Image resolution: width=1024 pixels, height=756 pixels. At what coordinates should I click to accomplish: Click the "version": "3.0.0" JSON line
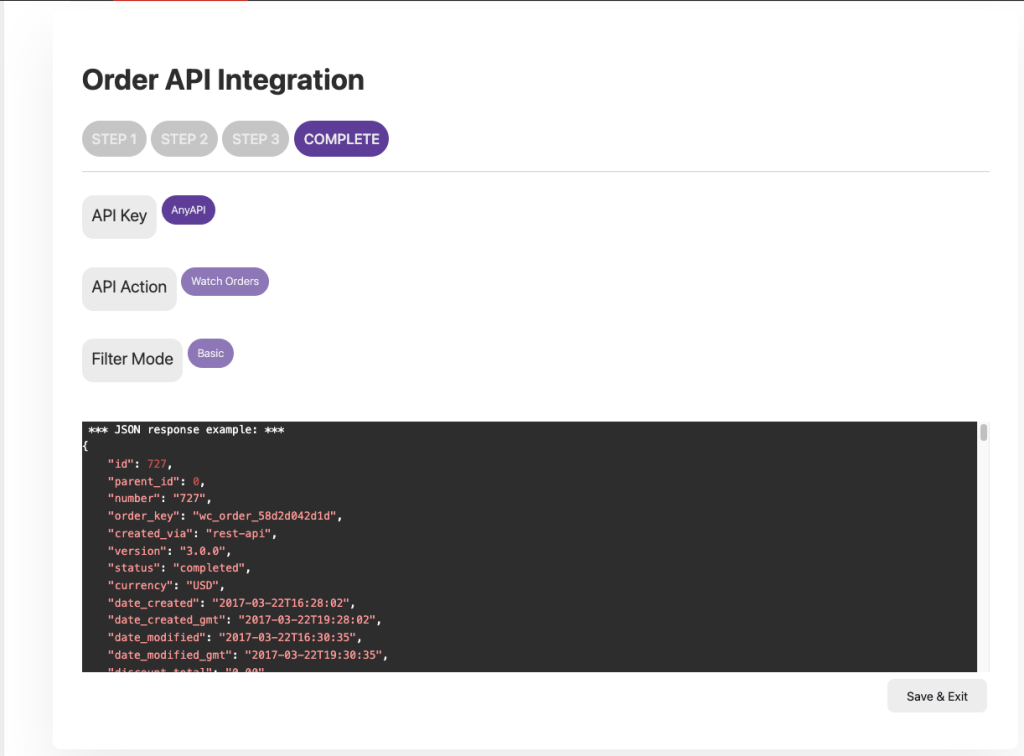169,551
